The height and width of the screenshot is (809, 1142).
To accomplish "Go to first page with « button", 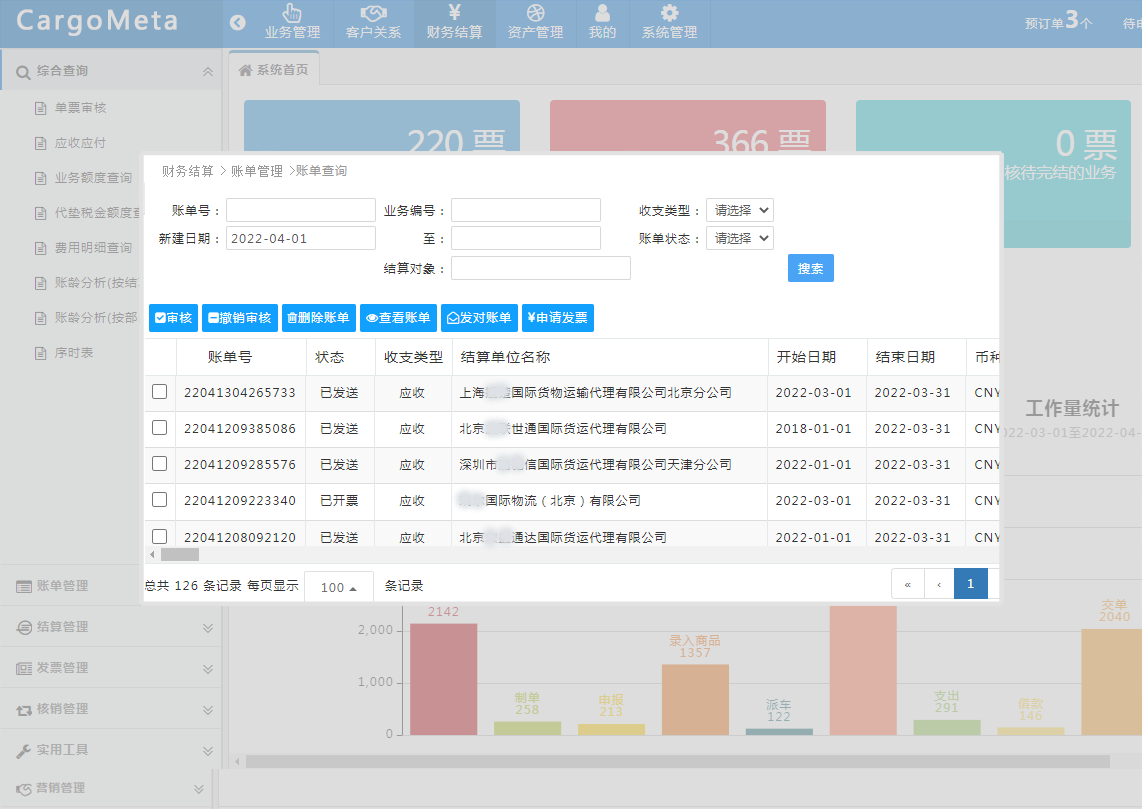I will pyautogui.click(x=907, y=584).
